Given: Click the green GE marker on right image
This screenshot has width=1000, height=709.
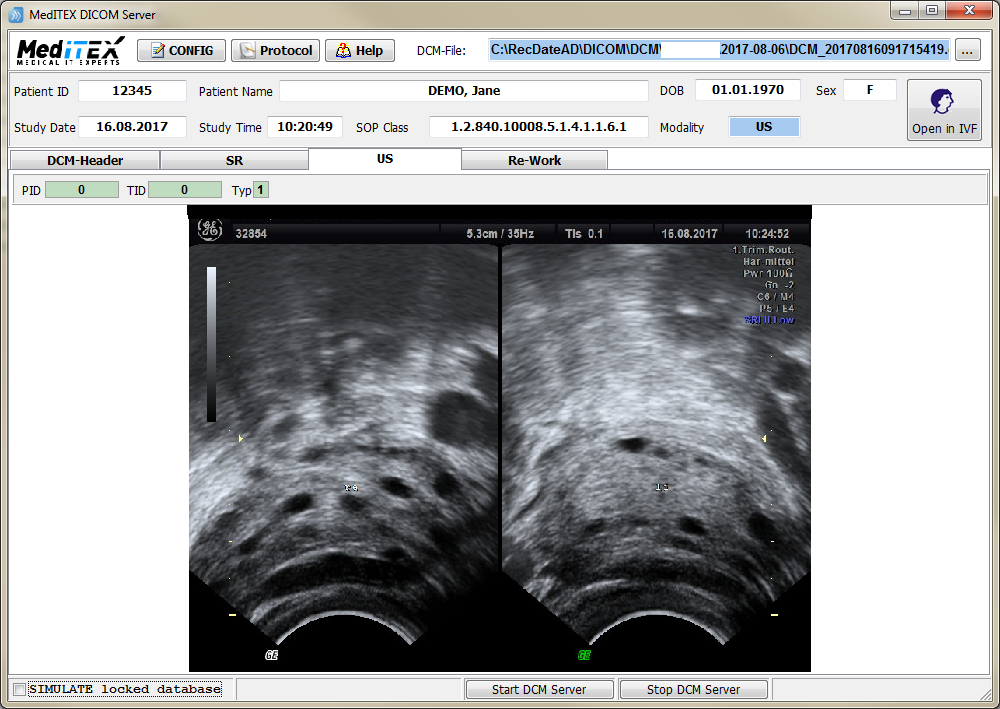Looking at the screenshot, I should pos(584,655).
